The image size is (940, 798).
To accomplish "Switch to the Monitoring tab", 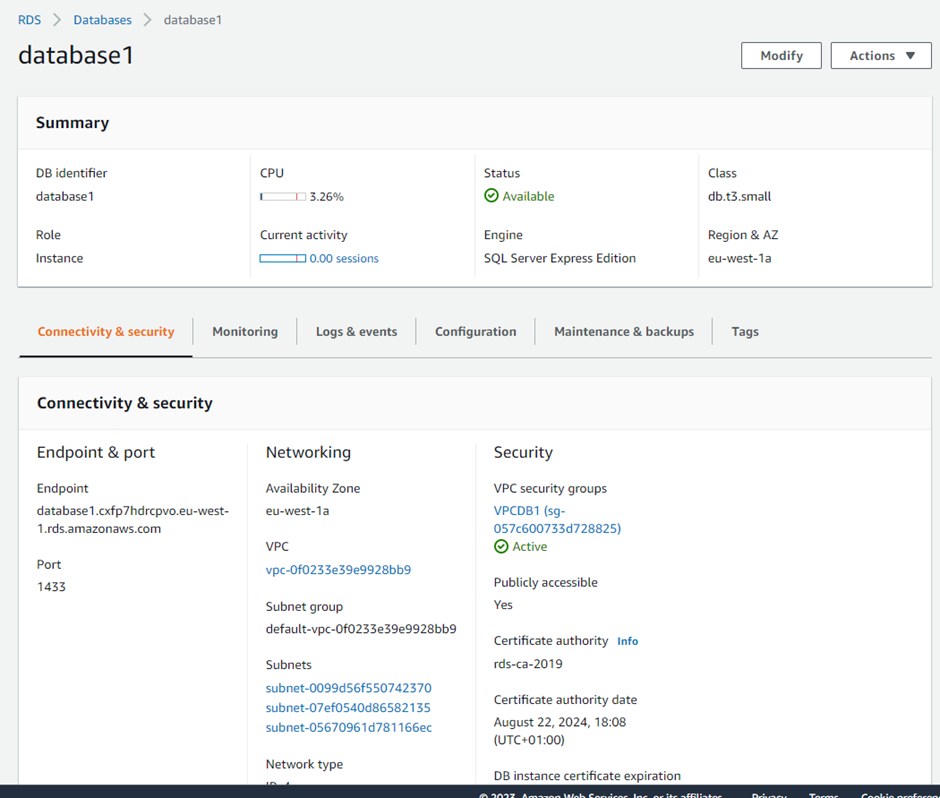I will tap(245, 332).
